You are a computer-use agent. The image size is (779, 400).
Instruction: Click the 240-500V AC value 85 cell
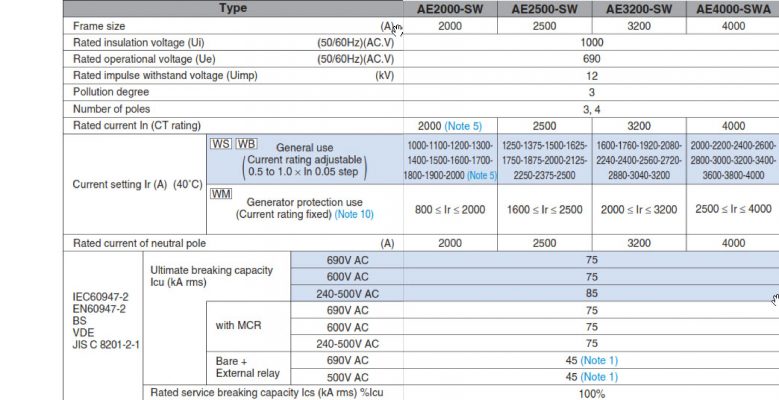591,294
